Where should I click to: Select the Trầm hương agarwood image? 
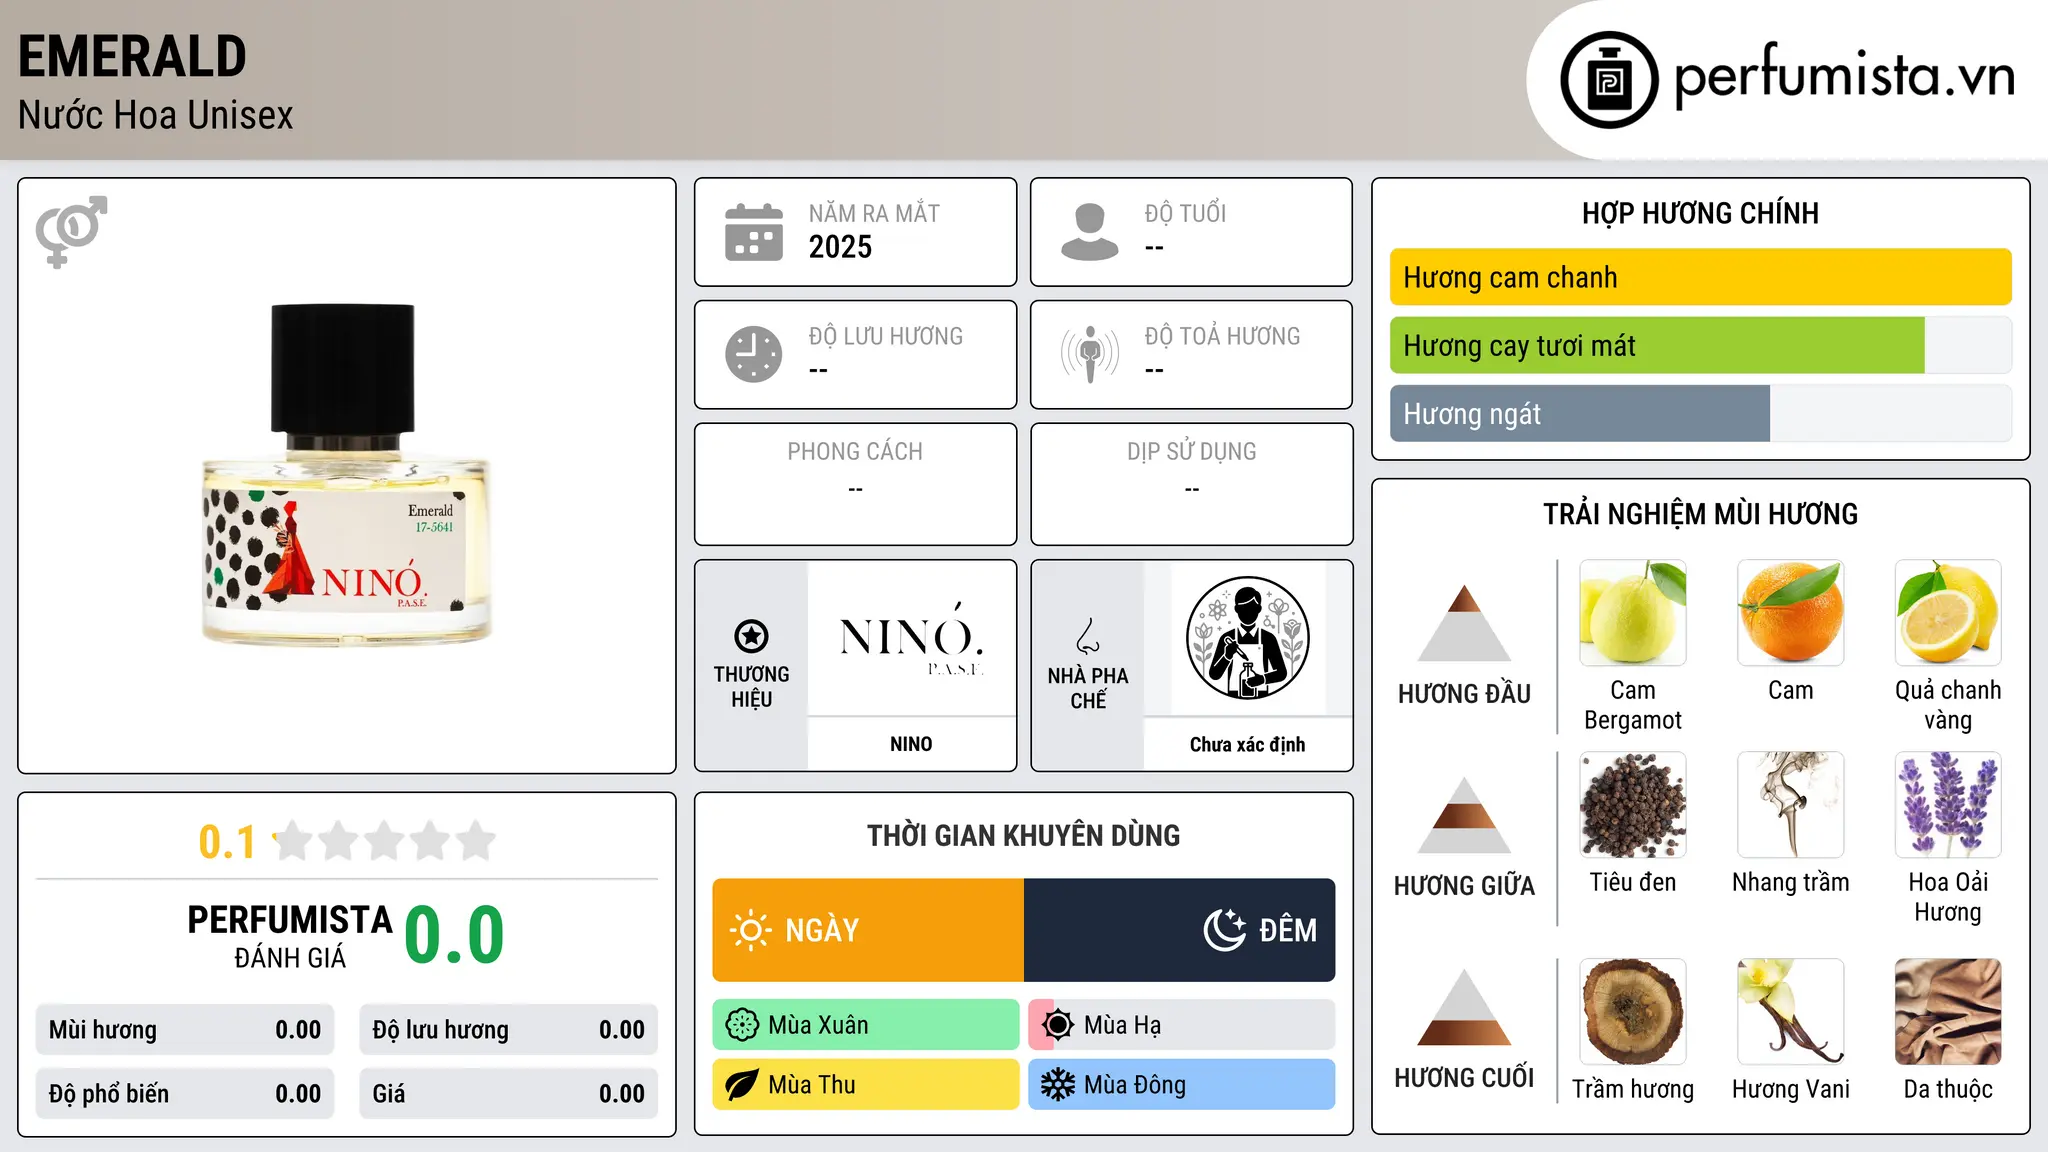(x=1633, y=1012)
